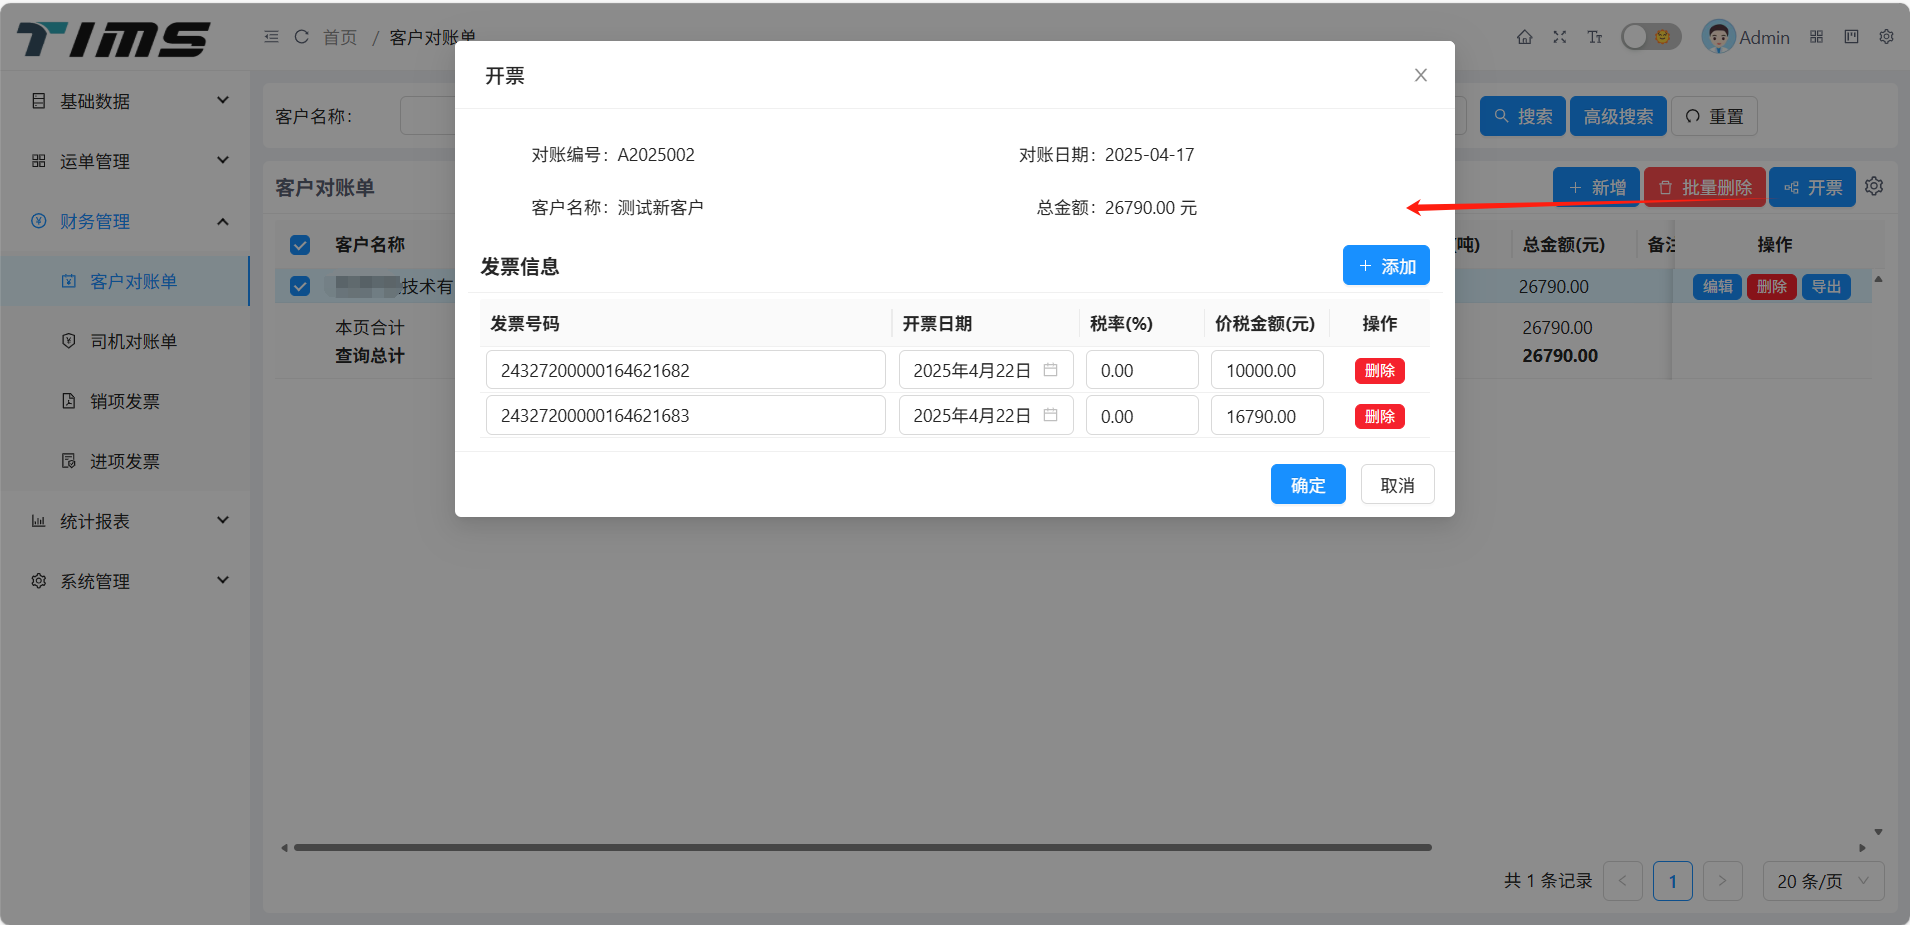This screenshot has width=1910, height=925.
Task: Toggle the dark mode theme switch
Action: click(1650, 37)
